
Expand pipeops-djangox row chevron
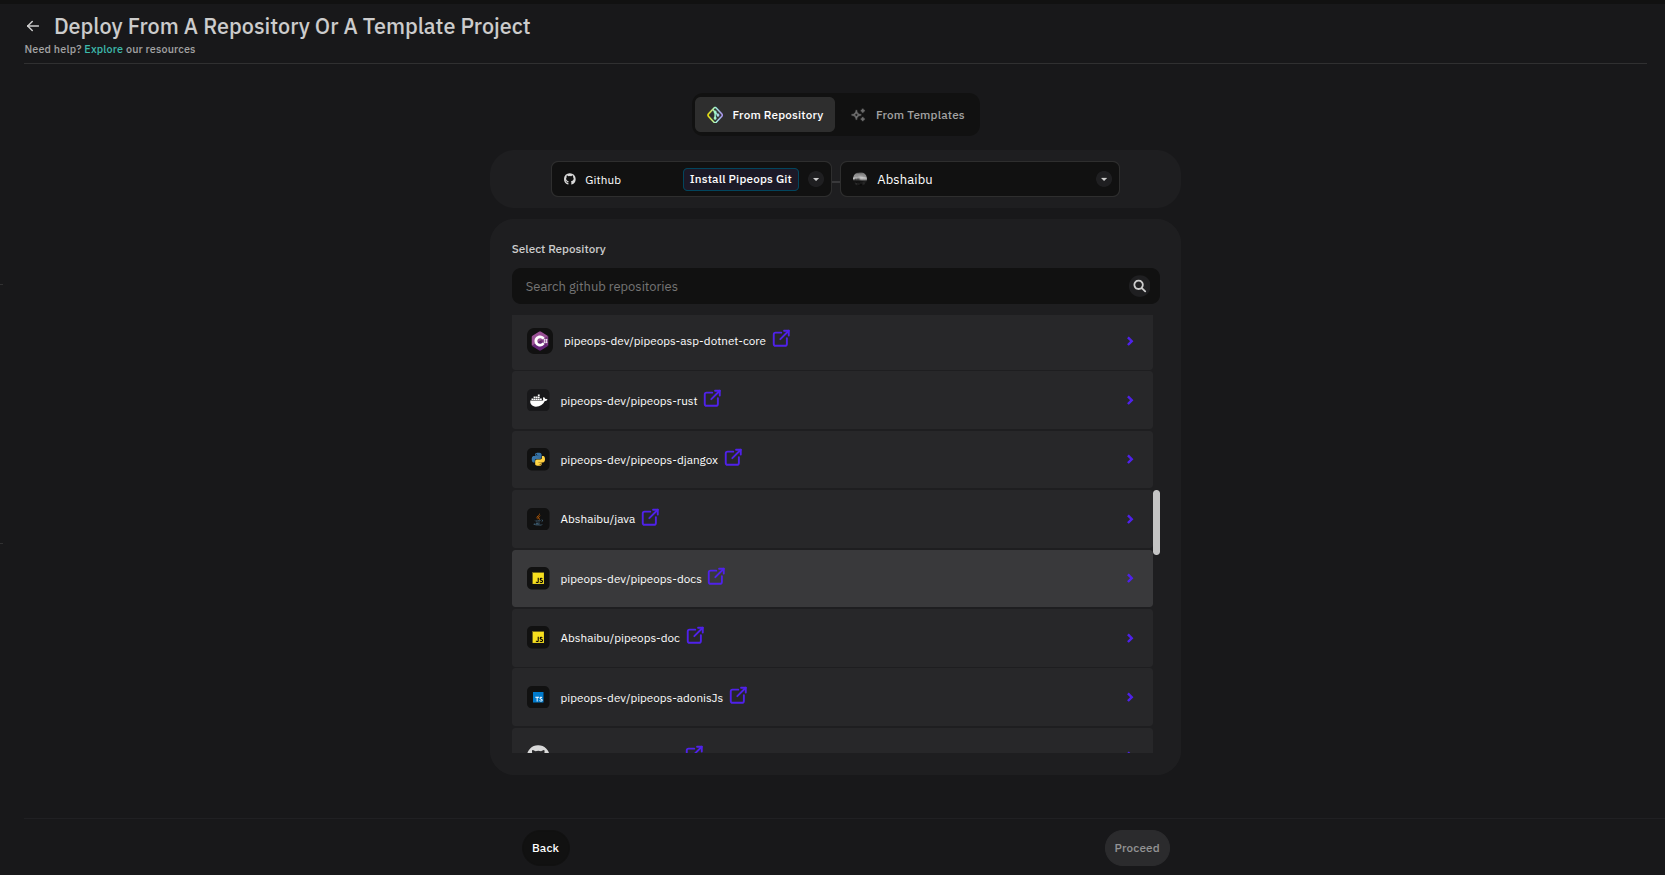pos(1130,459)
